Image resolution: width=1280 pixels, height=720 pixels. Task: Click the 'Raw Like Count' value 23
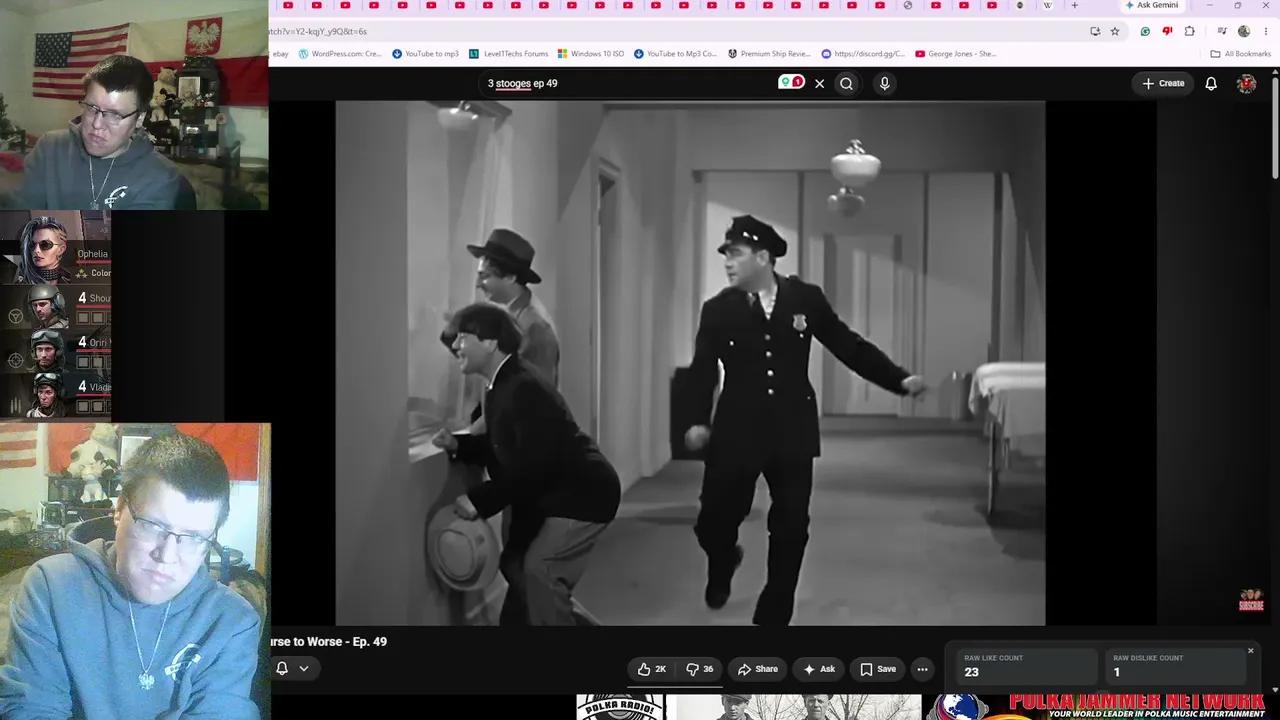pyautogui.click(x=971, y=672)
